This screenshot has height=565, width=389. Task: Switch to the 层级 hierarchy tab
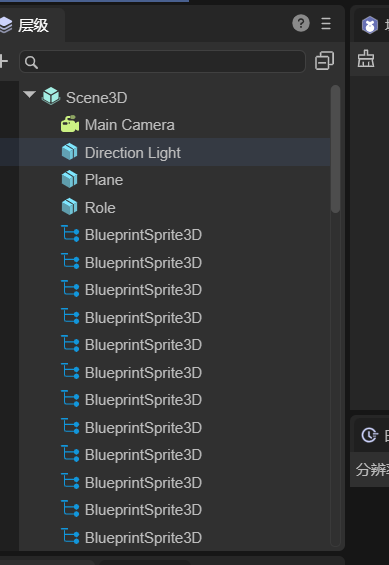pyautogui.click(x=27, y=25)
